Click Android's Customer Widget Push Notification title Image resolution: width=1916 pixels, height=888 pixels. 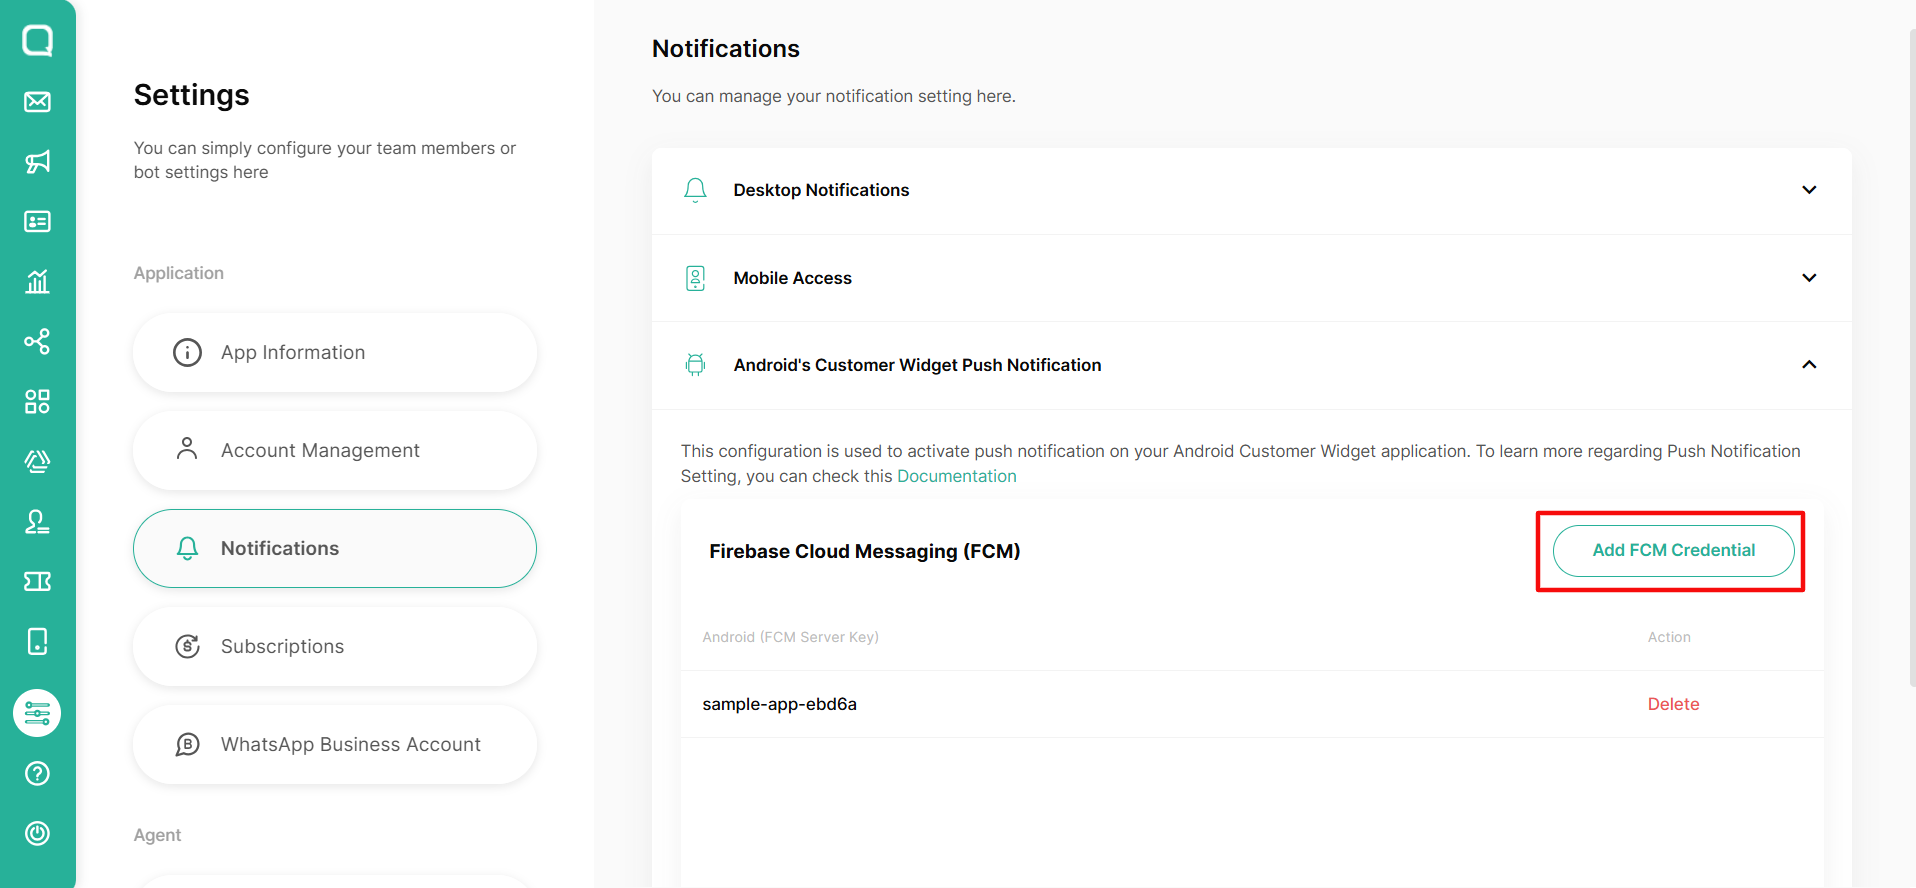click(917, 365)
